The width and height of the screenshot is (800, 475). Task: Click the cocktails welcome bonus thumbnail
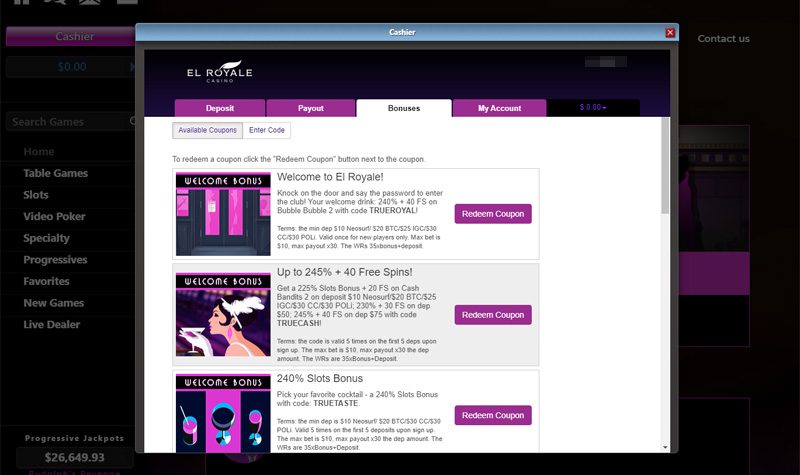click(223, 413)
